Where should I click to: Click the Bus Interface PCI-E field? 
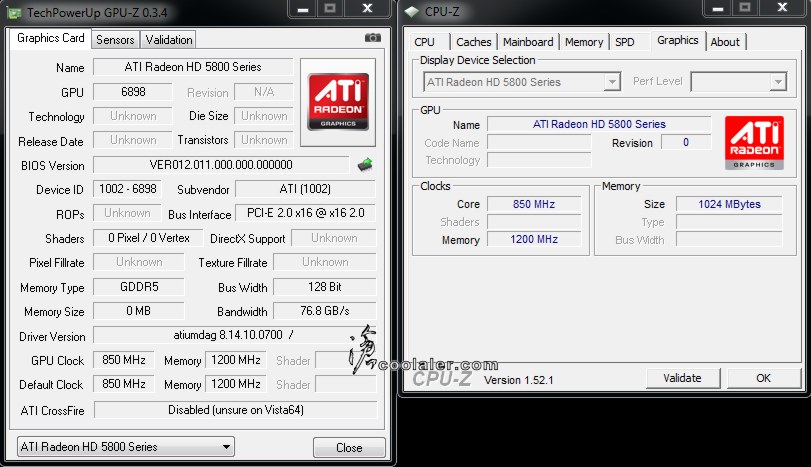point(305,213)
